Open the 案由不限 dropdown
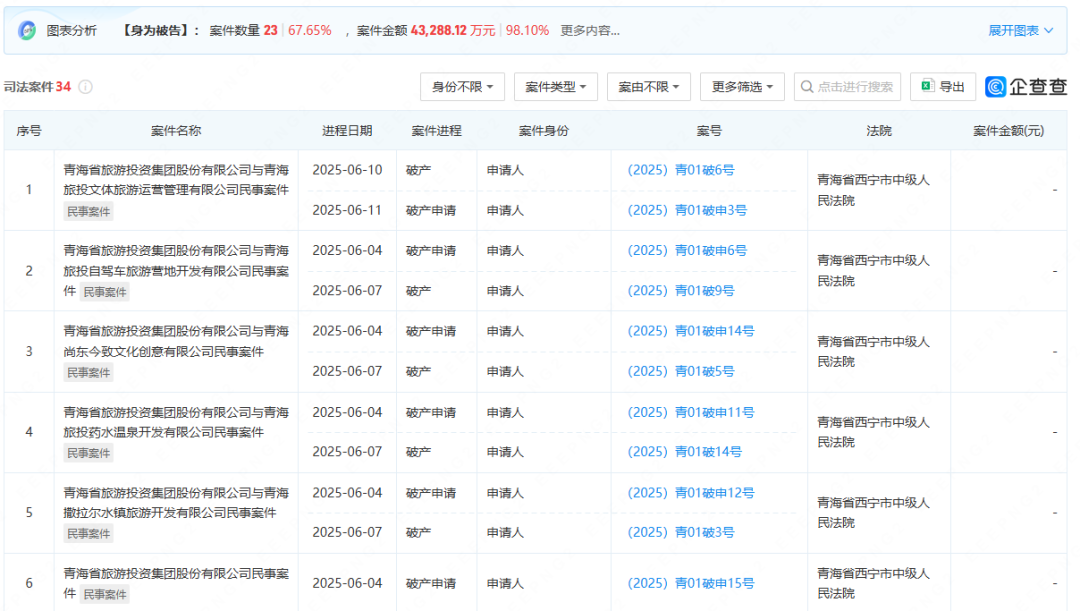 [x=649, y=87]
